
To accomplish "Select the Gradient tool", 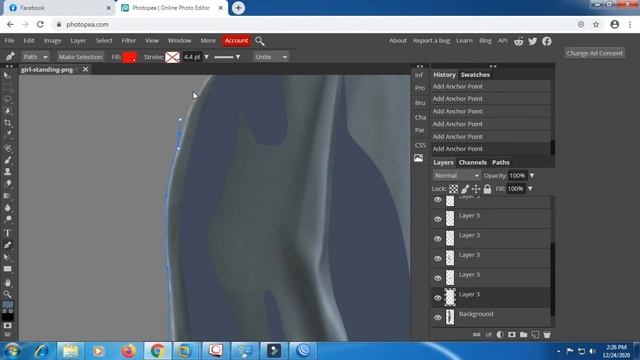I will 7,196.
